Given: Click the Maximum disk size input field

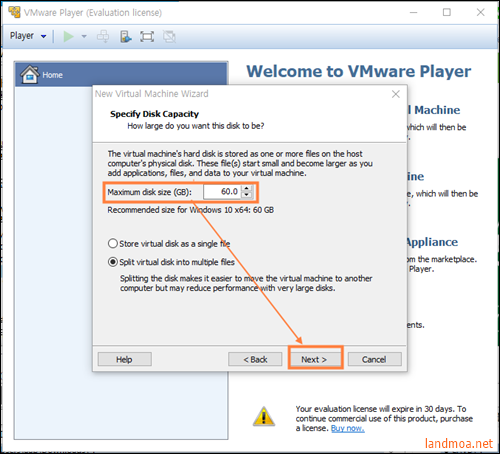Looking at the screenshot, I should point(222,192).
